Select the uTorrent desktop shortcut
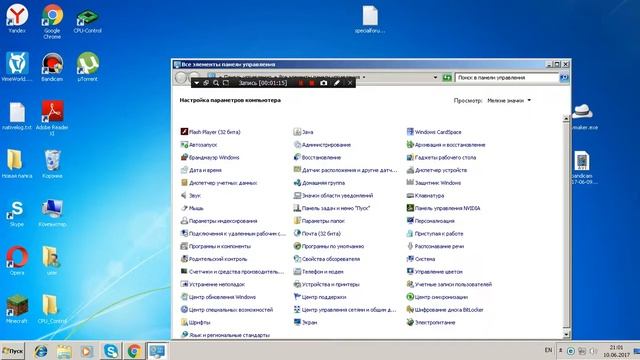This screenshot has height=360, width=640. (x=87, y=67)
